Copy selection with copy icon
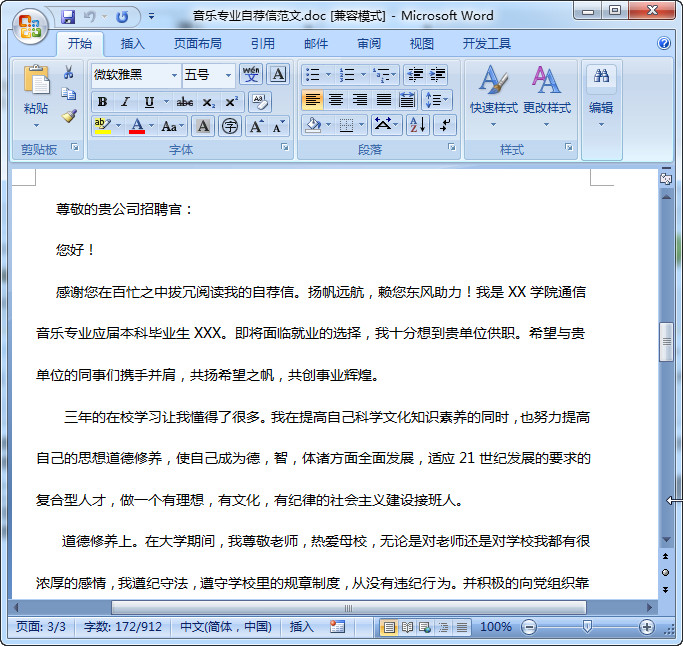 click(68, 93)
